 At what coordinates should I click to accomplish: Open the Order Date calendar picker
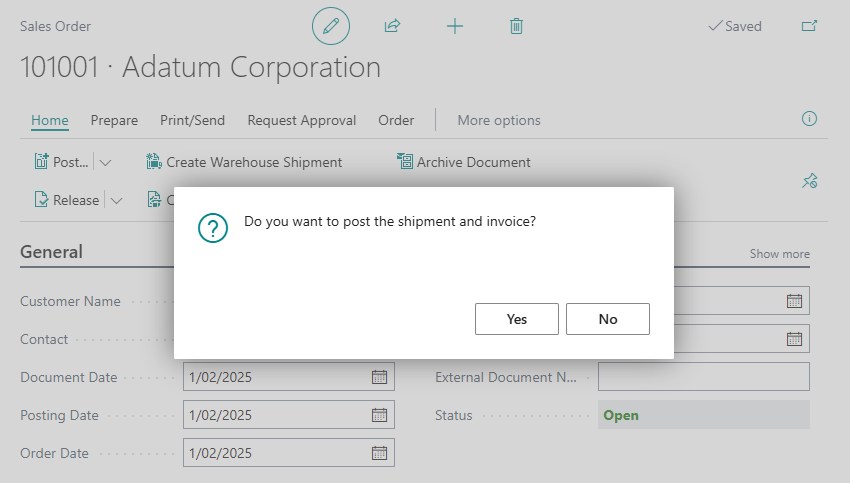pos(379,453)
